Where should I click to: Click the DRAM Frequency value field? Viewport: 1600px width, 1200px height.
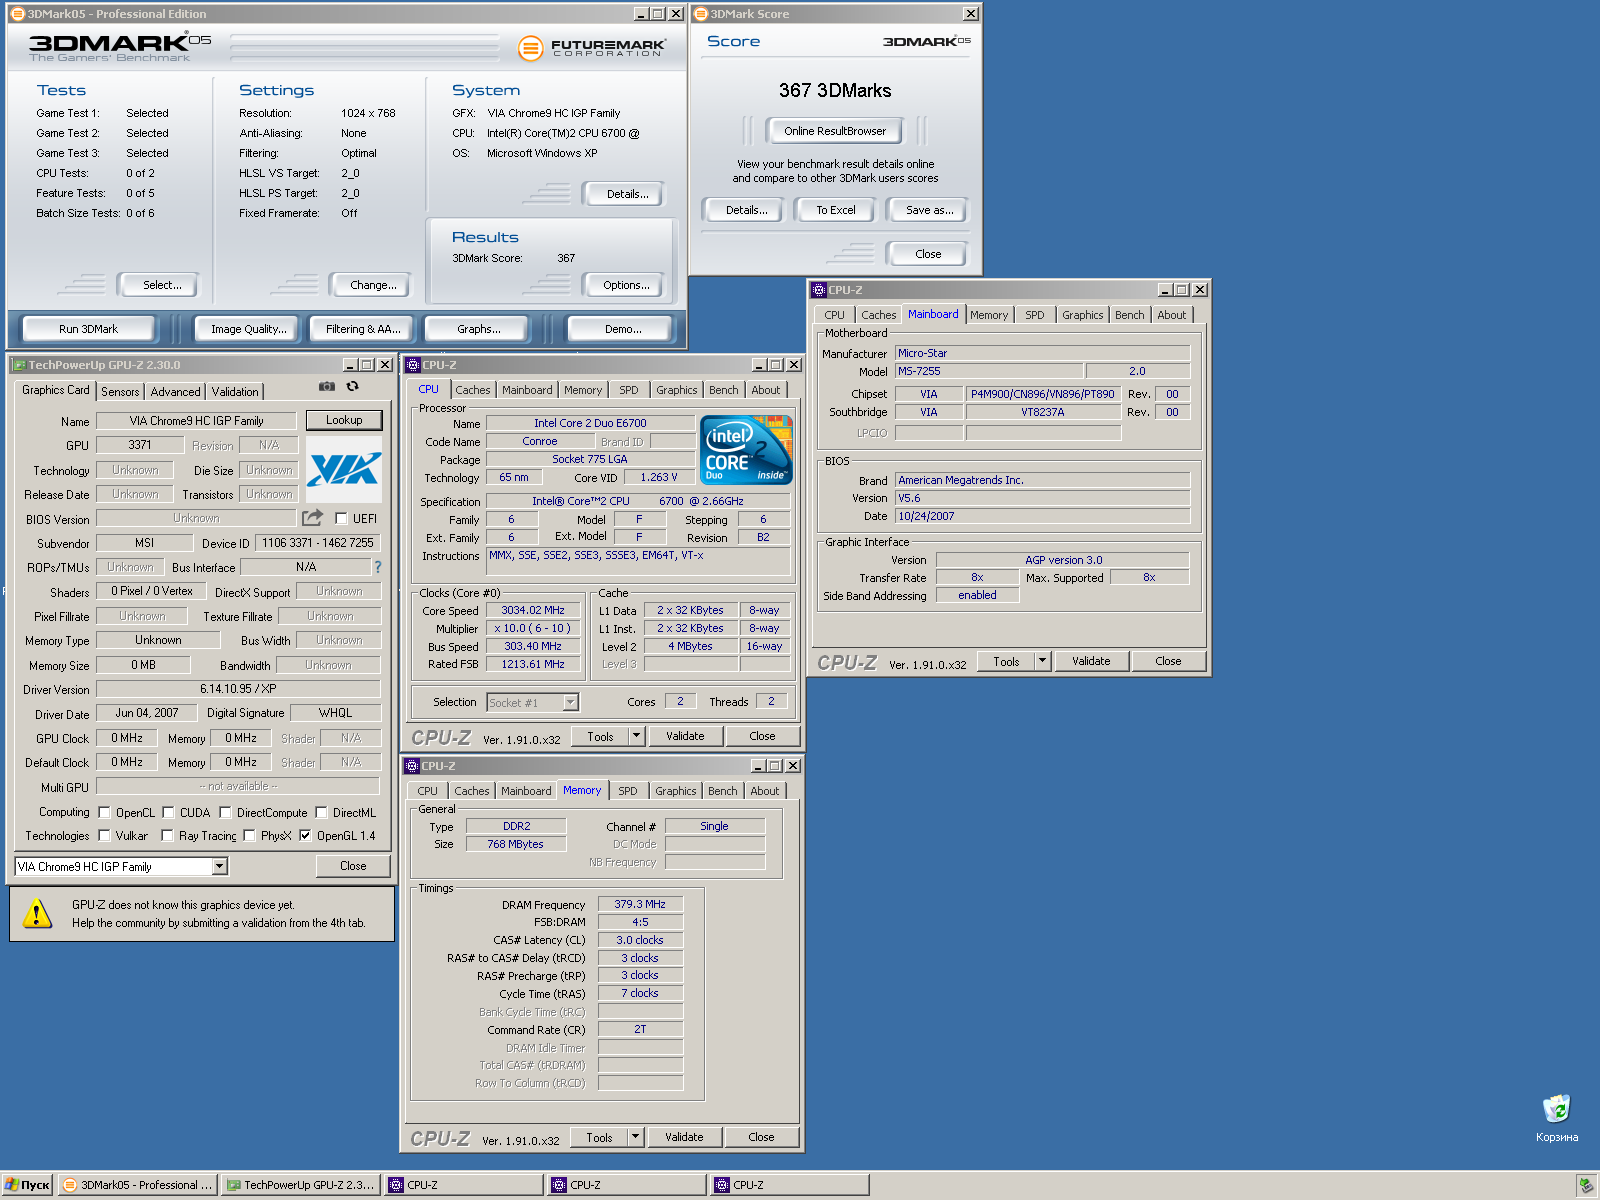coord(640,904)
